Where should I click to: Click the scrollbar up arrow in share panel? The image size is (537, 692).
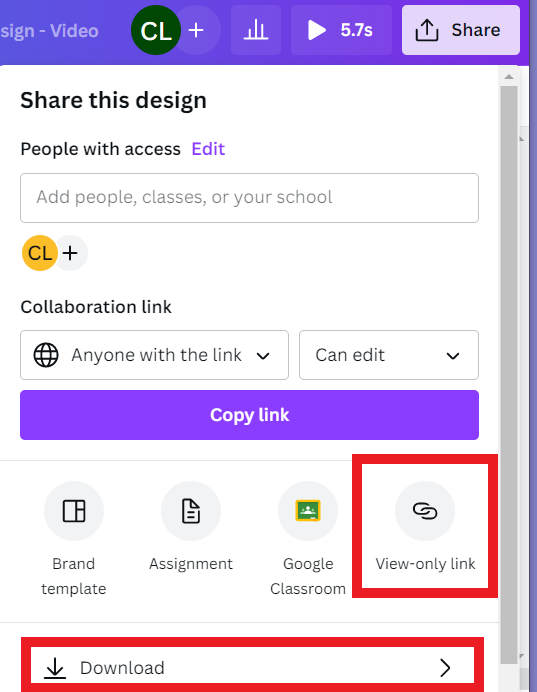[x=509, y=77]
